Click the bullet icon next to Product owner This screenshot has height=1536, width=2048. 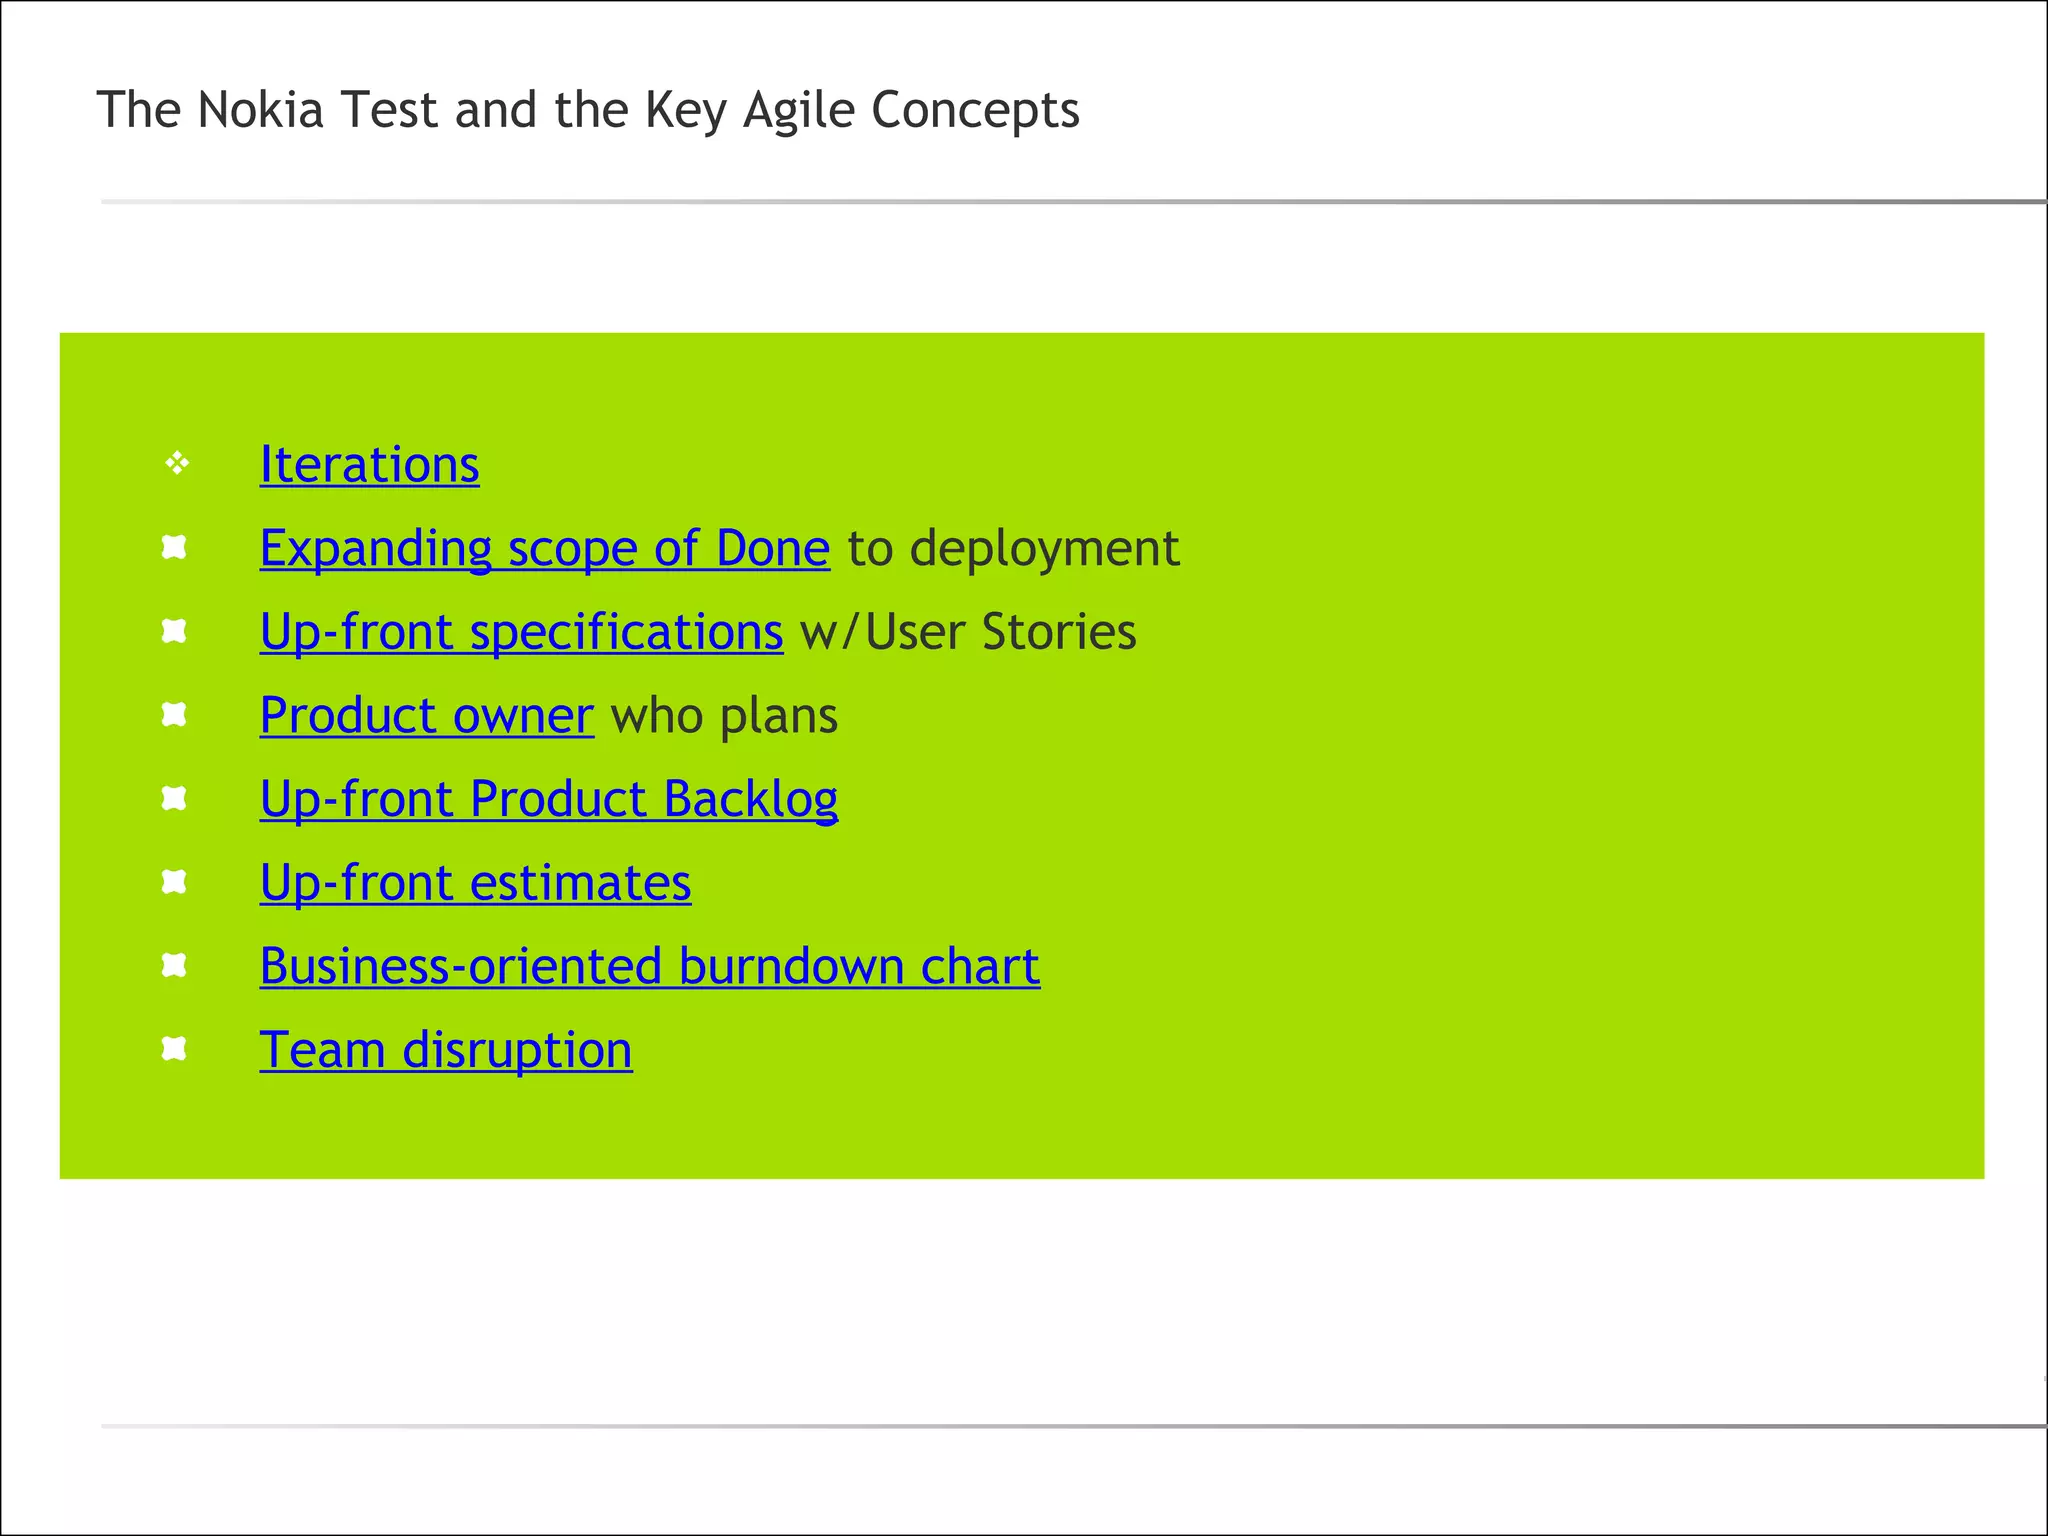point(174,714)
